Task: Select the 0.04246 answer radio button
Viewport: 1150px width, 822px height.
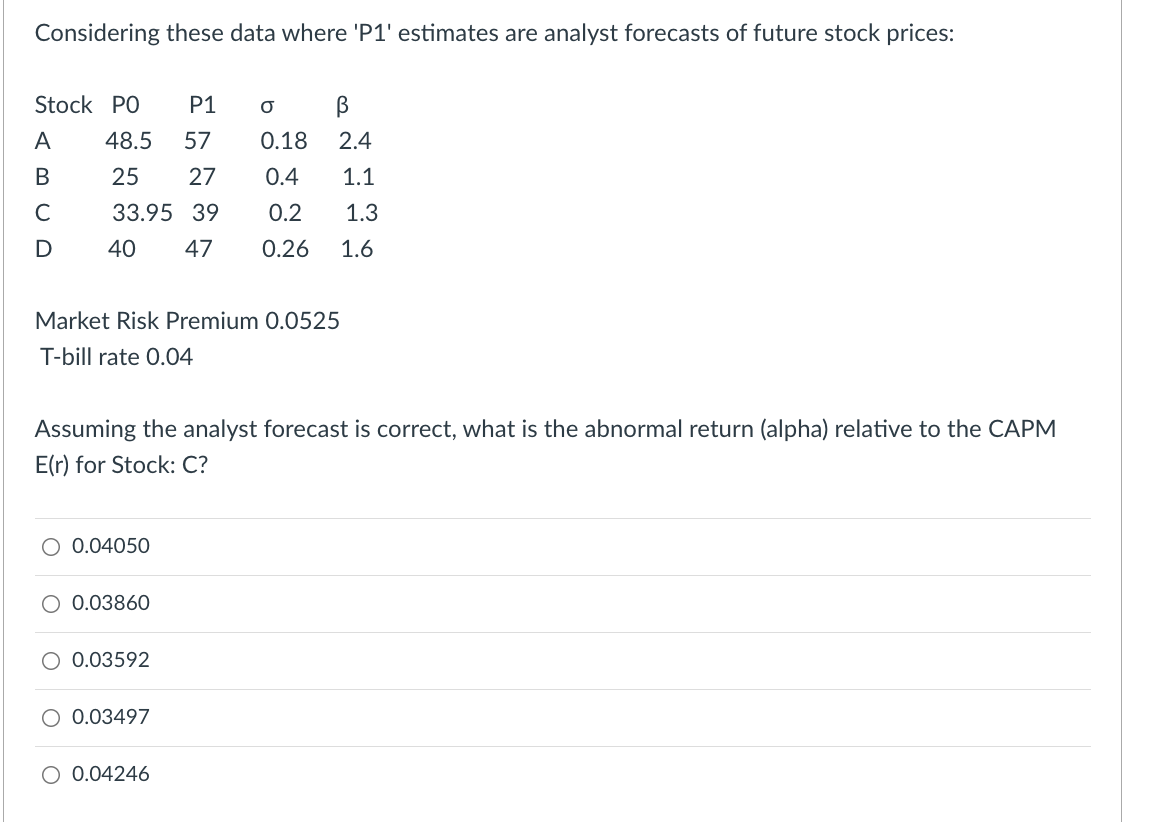Action: coord(51,773)
